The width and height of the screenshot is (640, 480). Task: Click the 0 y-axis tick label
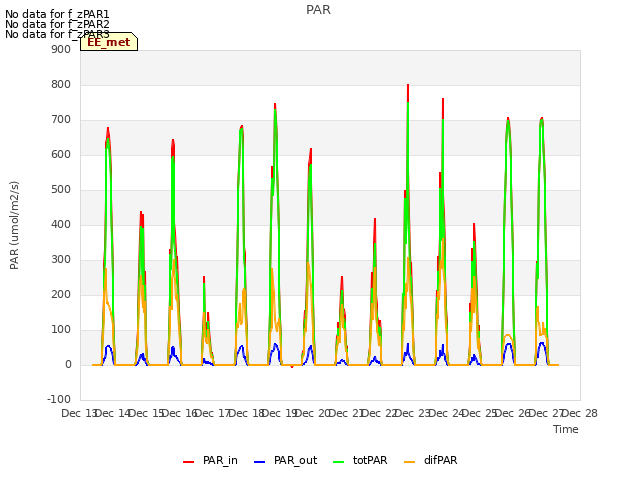(x=68, y=364)
